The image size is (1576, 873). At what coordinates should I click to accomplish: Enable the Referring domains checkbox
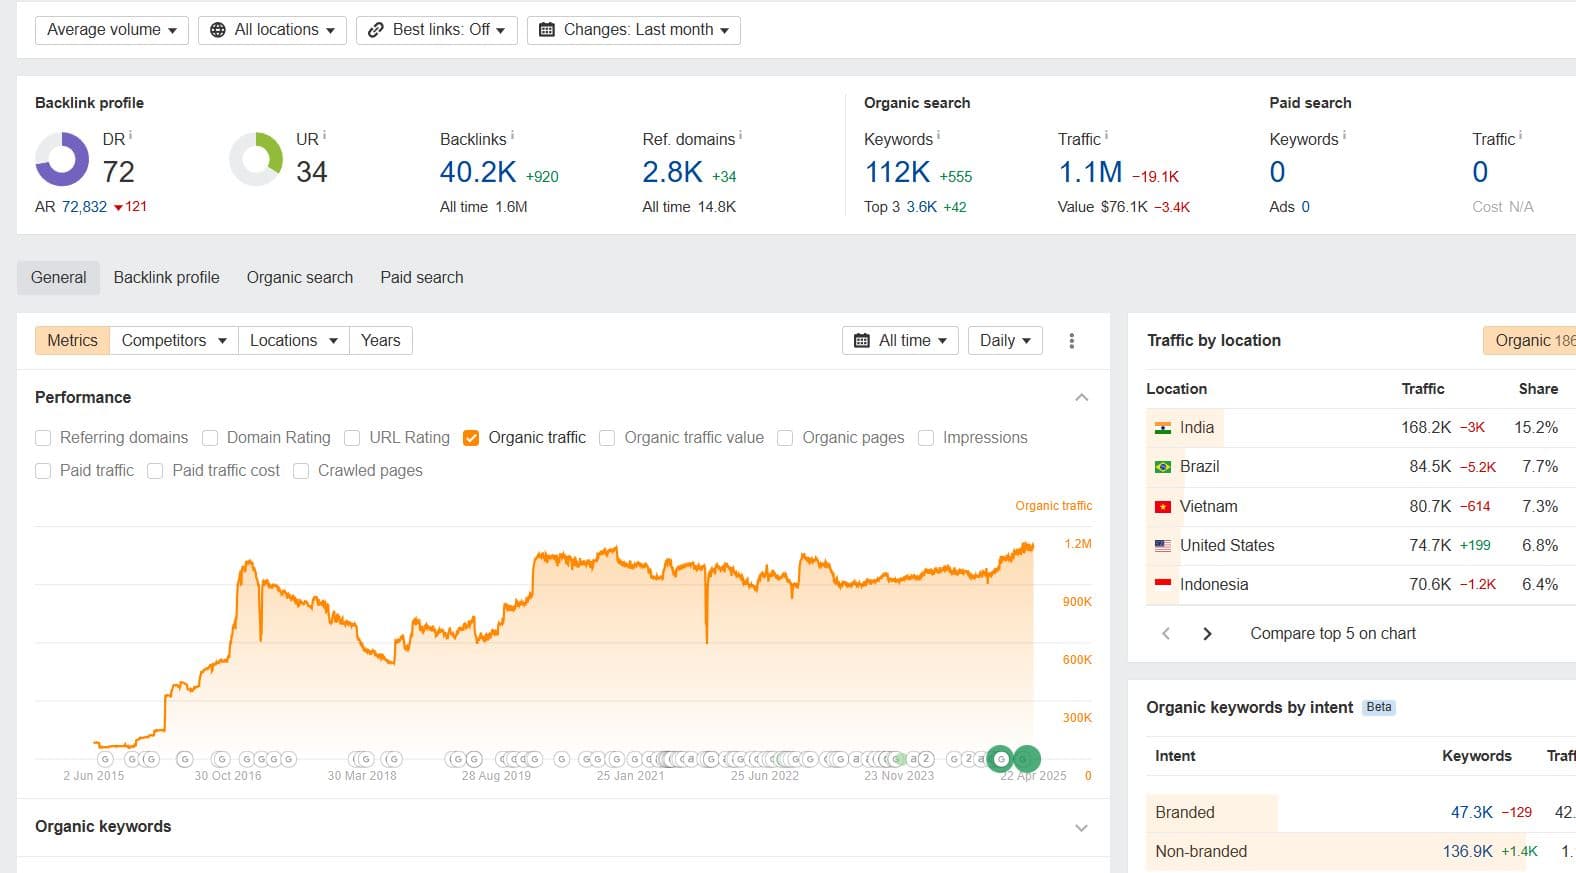point(43,438)
